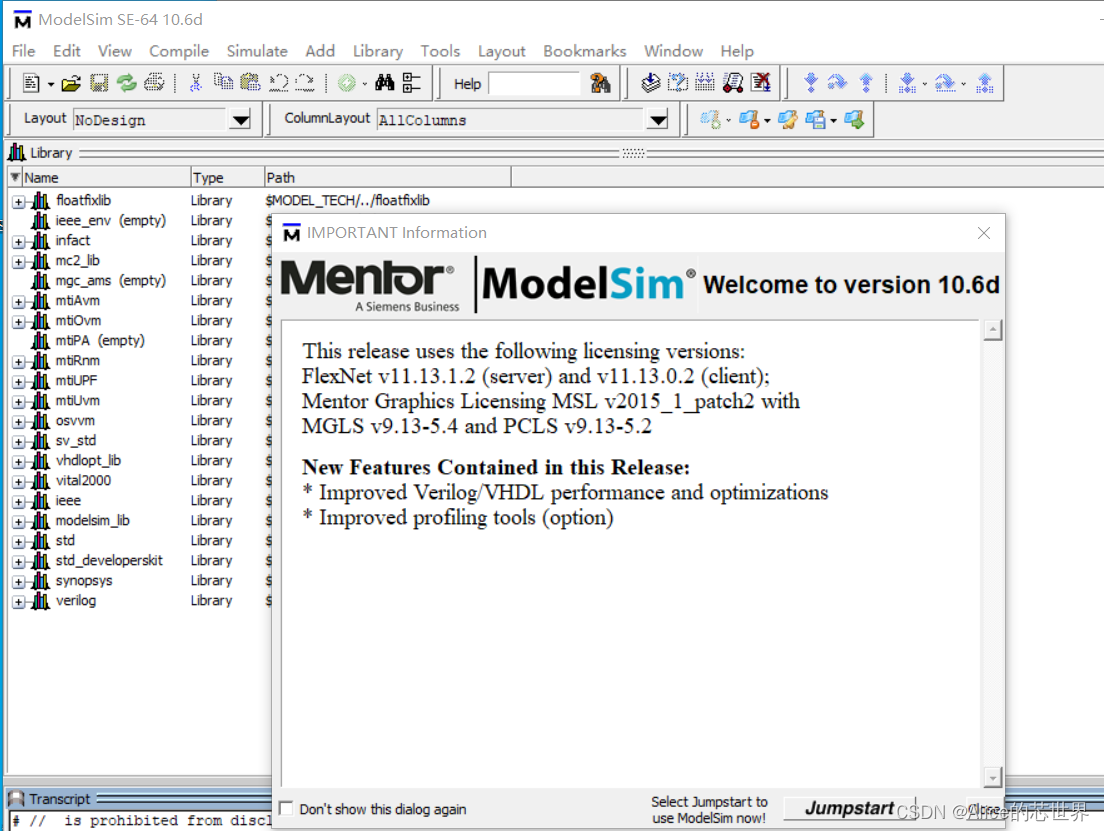
Task: Open the Layout NoDesign dropdown arrow
Action: (x=241, y=120)
